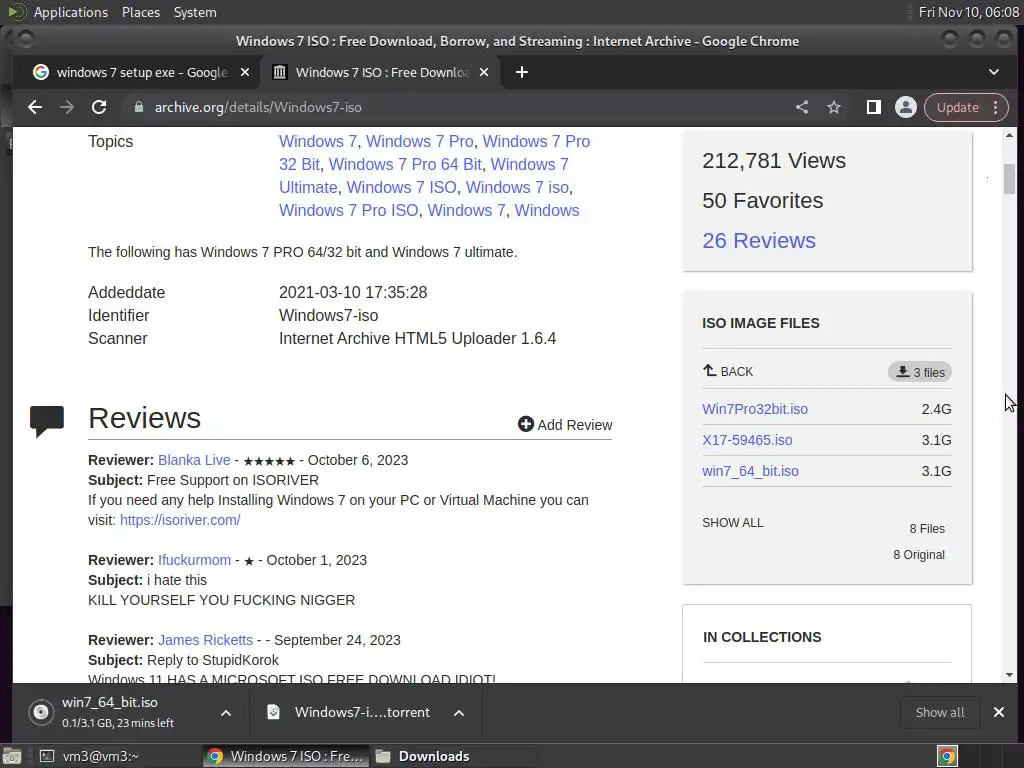This screenshot has width=1024, height=768.
Task: Click the scrollbar up arrow
Action: point(1010,136)
